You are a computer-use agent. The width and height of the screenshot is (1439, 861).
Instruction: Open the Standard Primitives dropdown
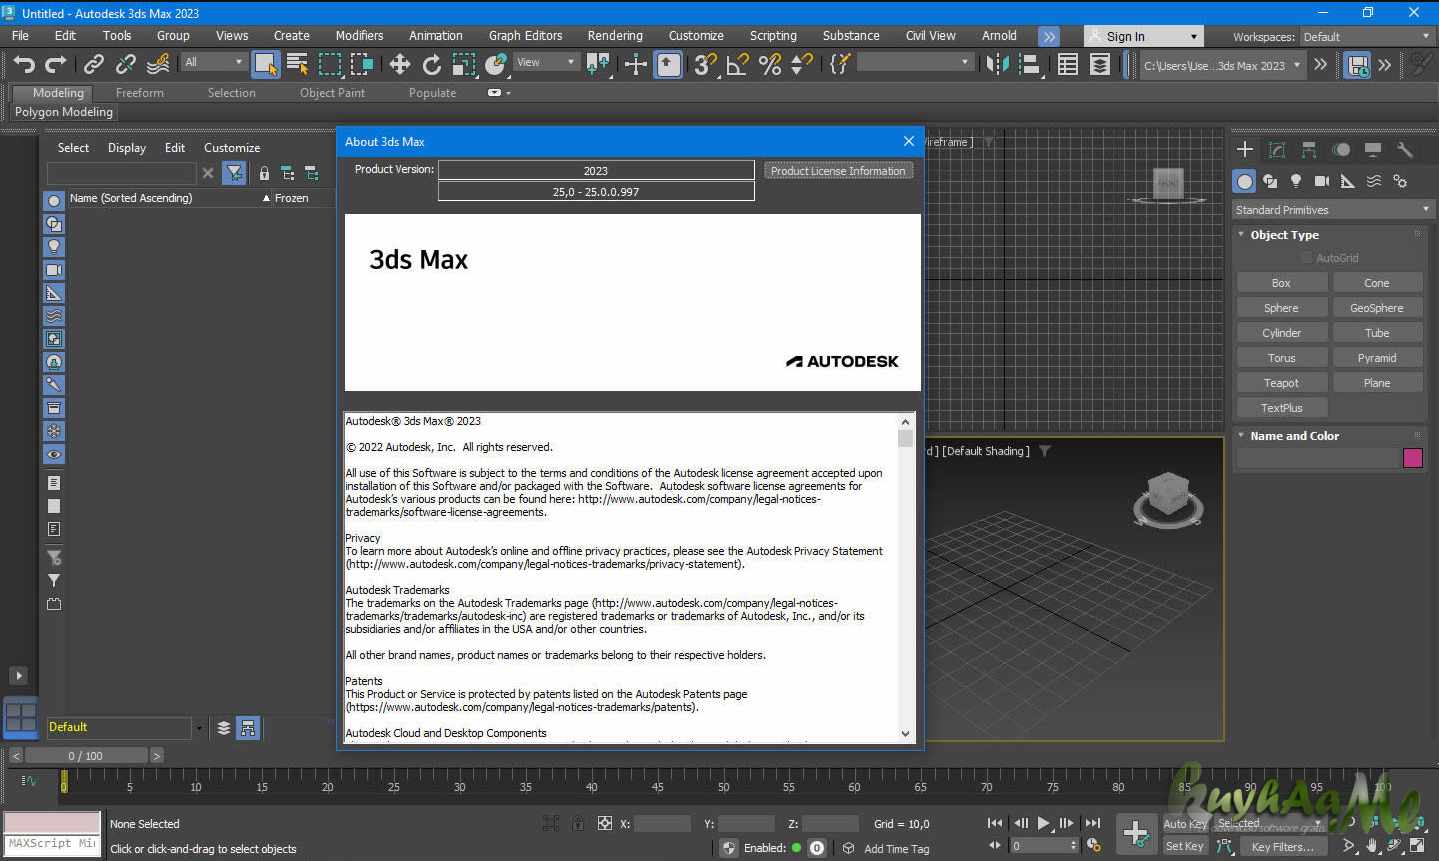(1333, 210)
